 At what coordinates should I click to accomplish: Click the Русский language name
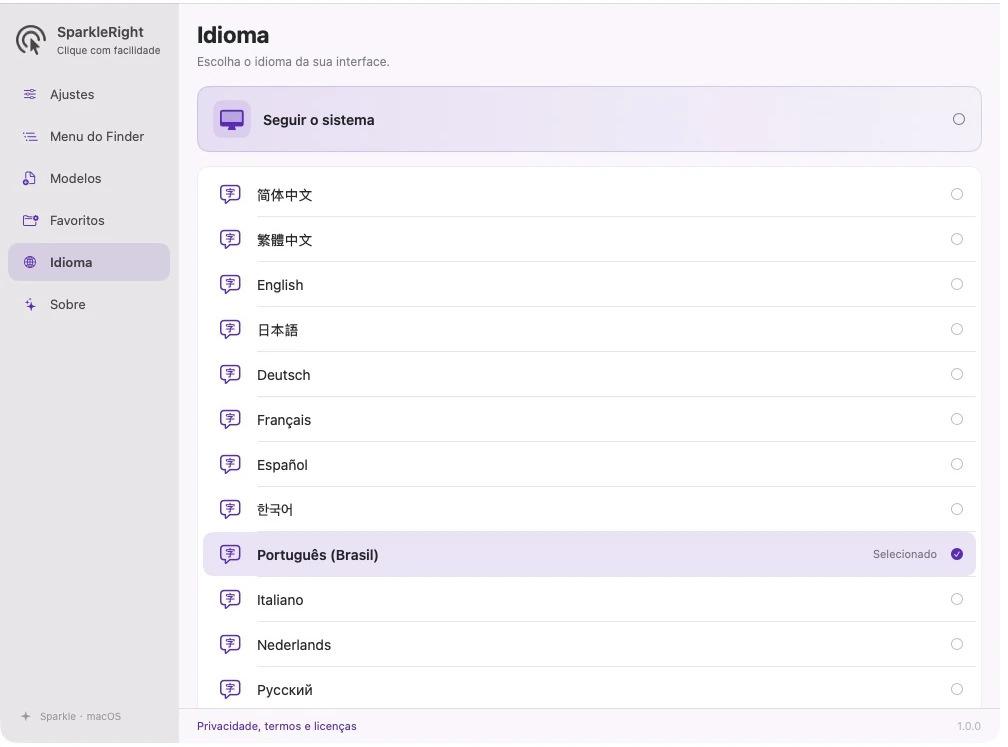pyautogui.click(x=284, y=690)
